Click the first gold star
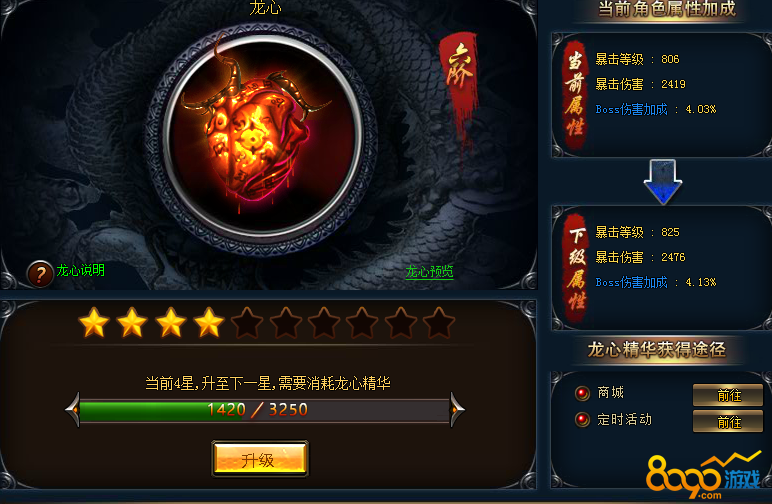This screenshot has height=504, width=772. (x=94, y=323)
